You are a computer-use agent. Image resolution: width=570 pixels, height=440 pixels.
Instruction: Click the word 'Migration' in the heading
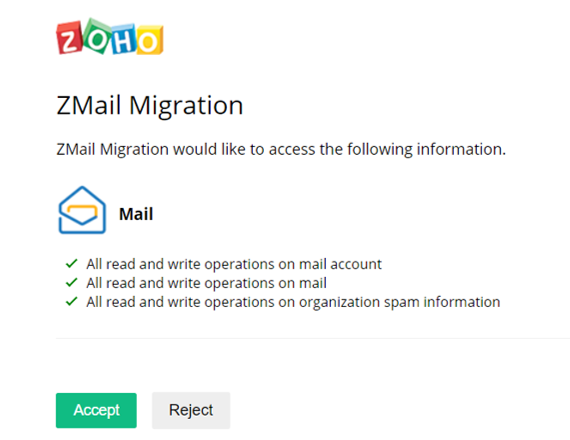point(186,106)
